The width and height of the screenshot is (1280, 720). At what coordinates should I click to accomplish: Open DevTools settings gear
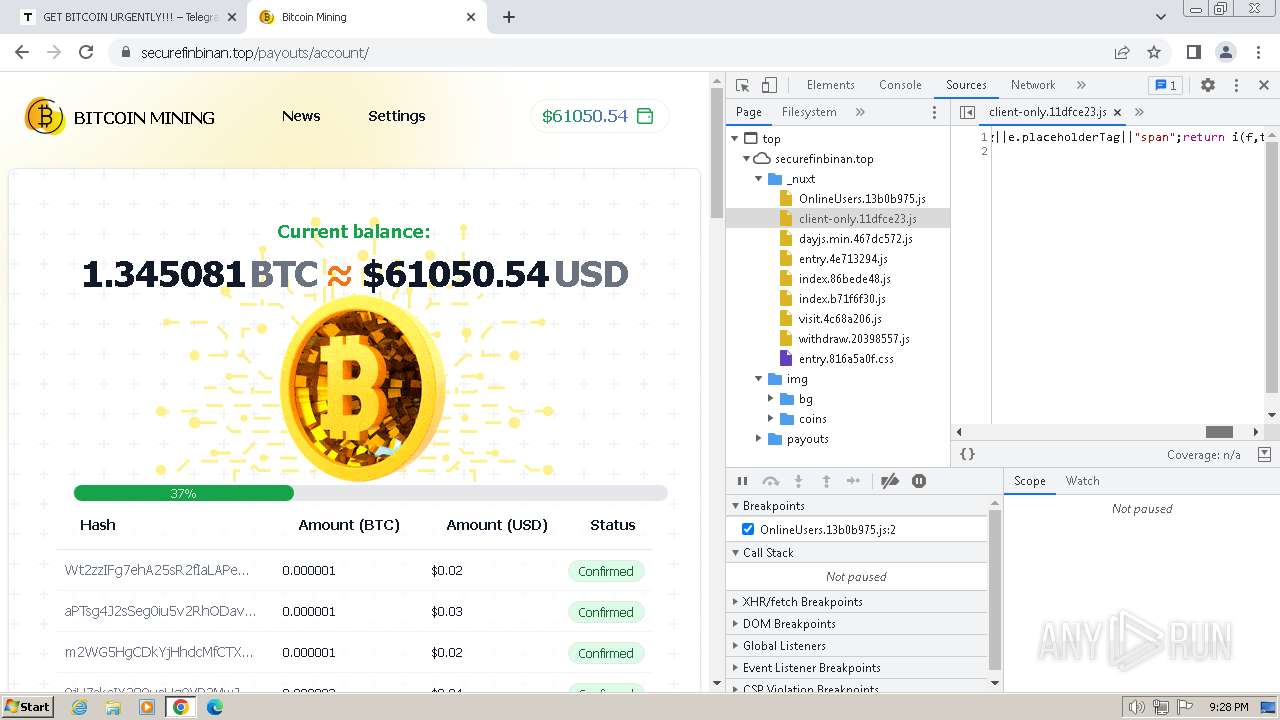pyautogui.click(x=1208, y=85)
